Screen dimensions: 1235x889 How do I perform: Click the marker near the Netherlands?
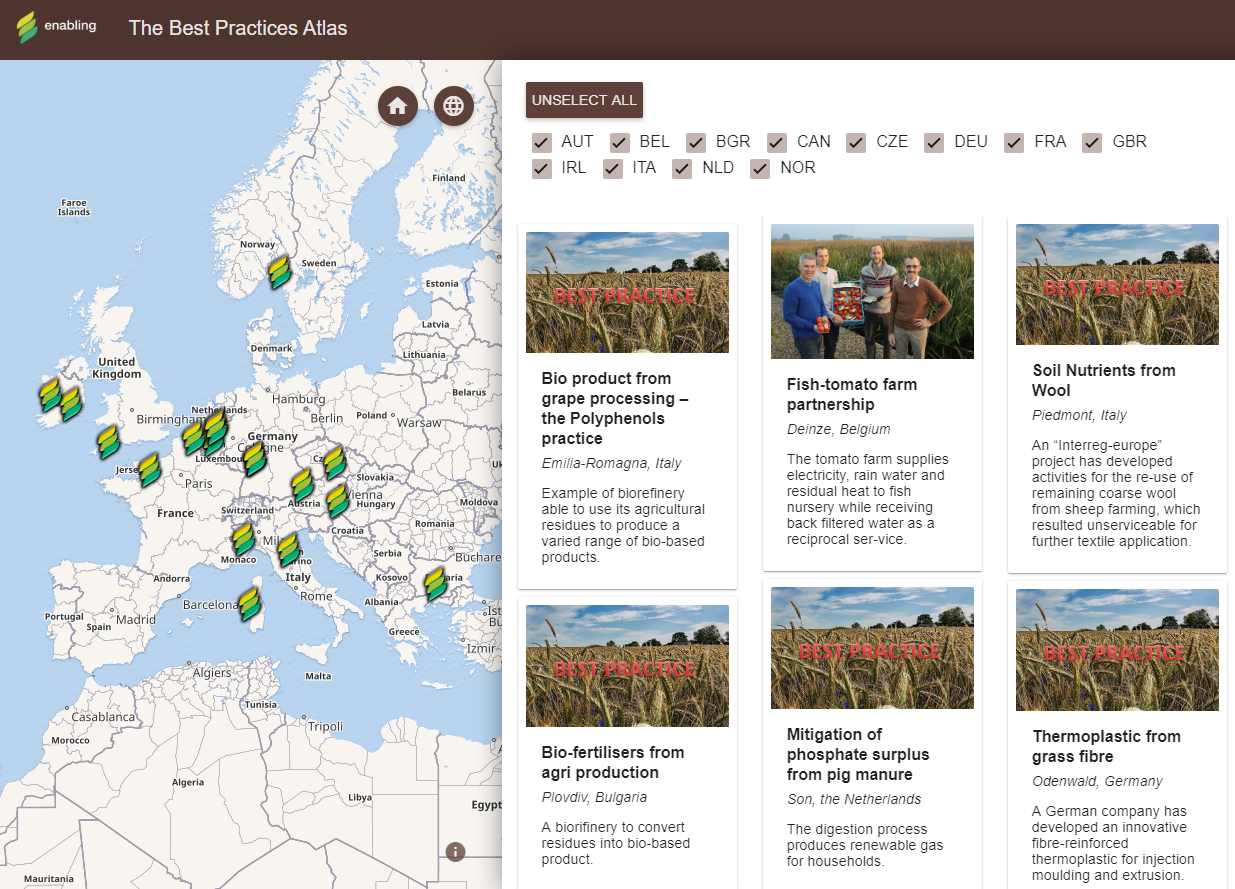(x=215, y=430)
